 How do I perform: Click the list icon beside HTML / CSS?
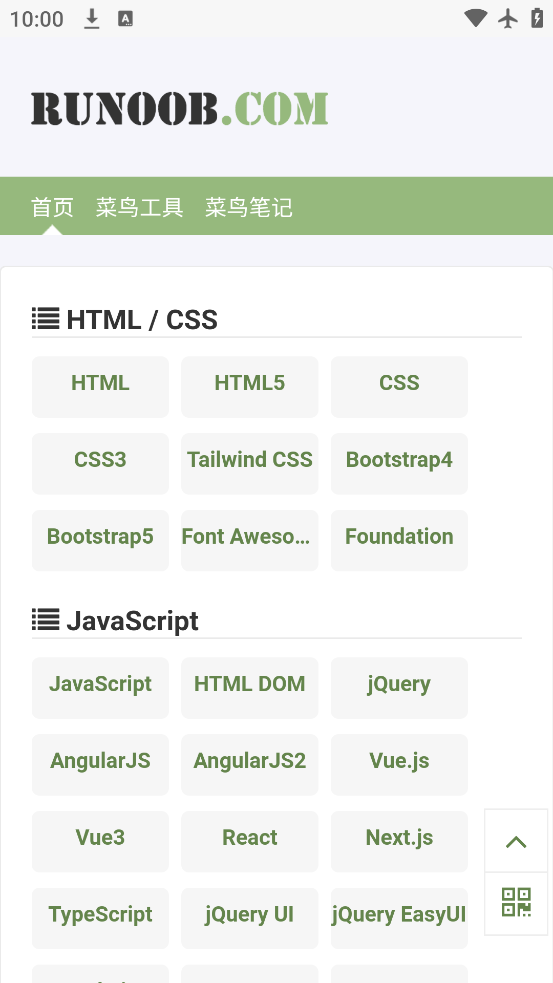tap(46, 318)
